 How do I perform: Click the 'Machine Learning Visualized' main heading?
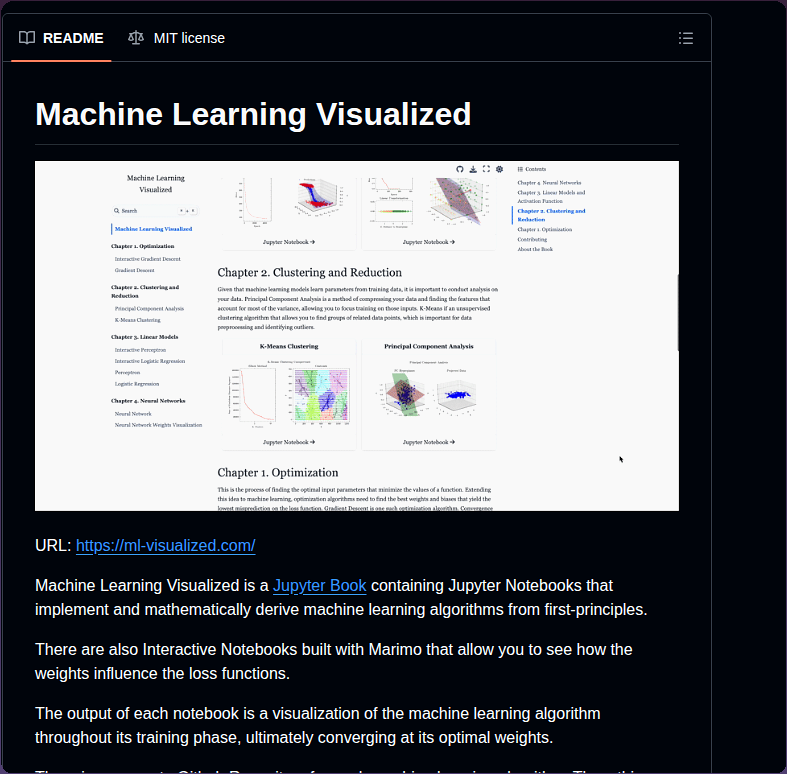coord(253,114)
